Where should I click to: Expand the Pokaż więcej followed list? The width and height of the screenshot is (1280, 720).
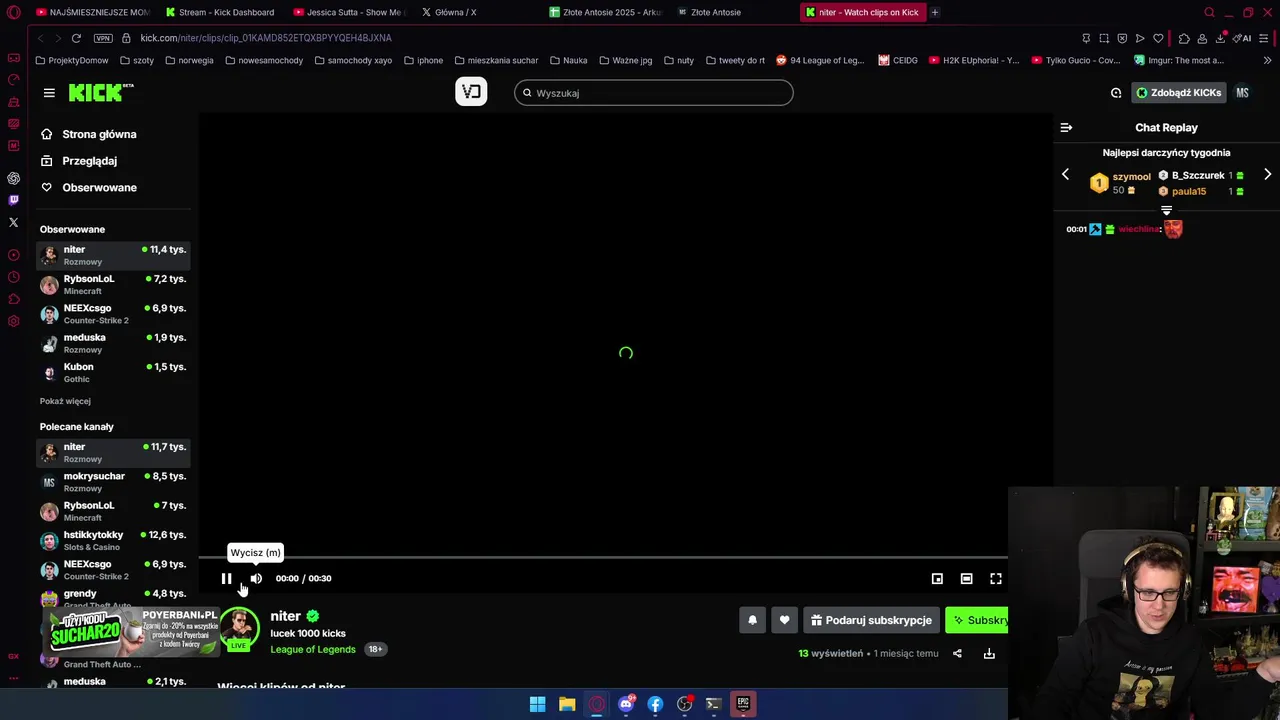click(65, 401)
